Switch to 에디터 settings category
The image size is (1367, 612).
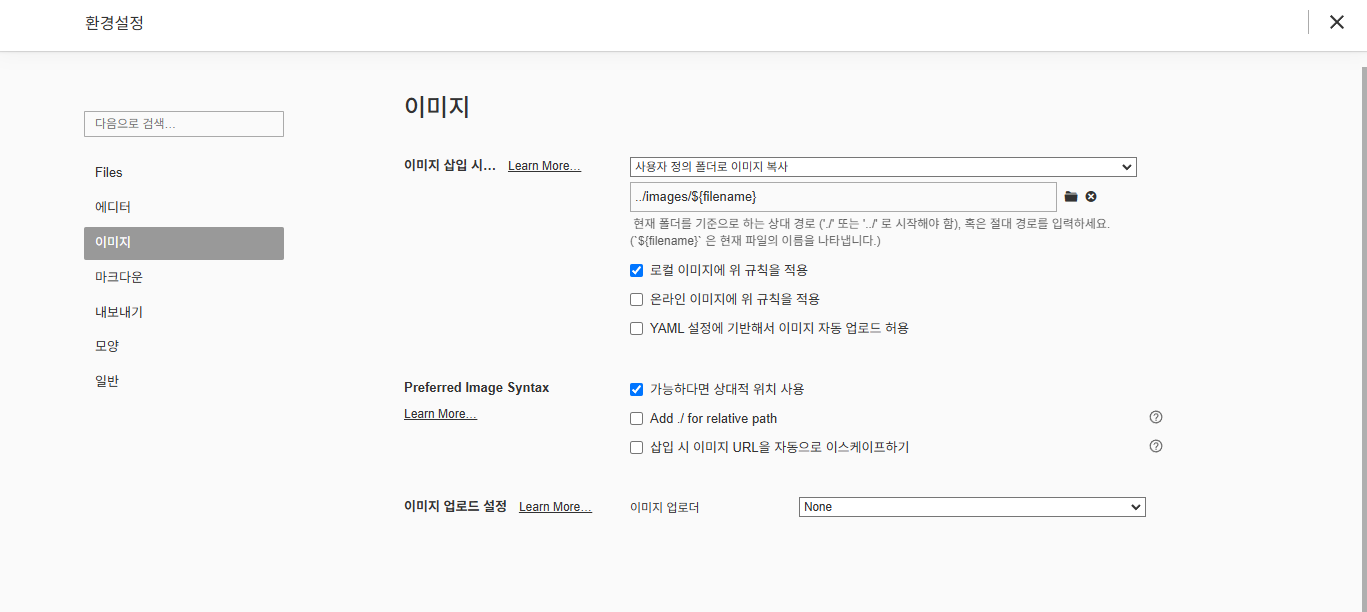pos(113,207)
